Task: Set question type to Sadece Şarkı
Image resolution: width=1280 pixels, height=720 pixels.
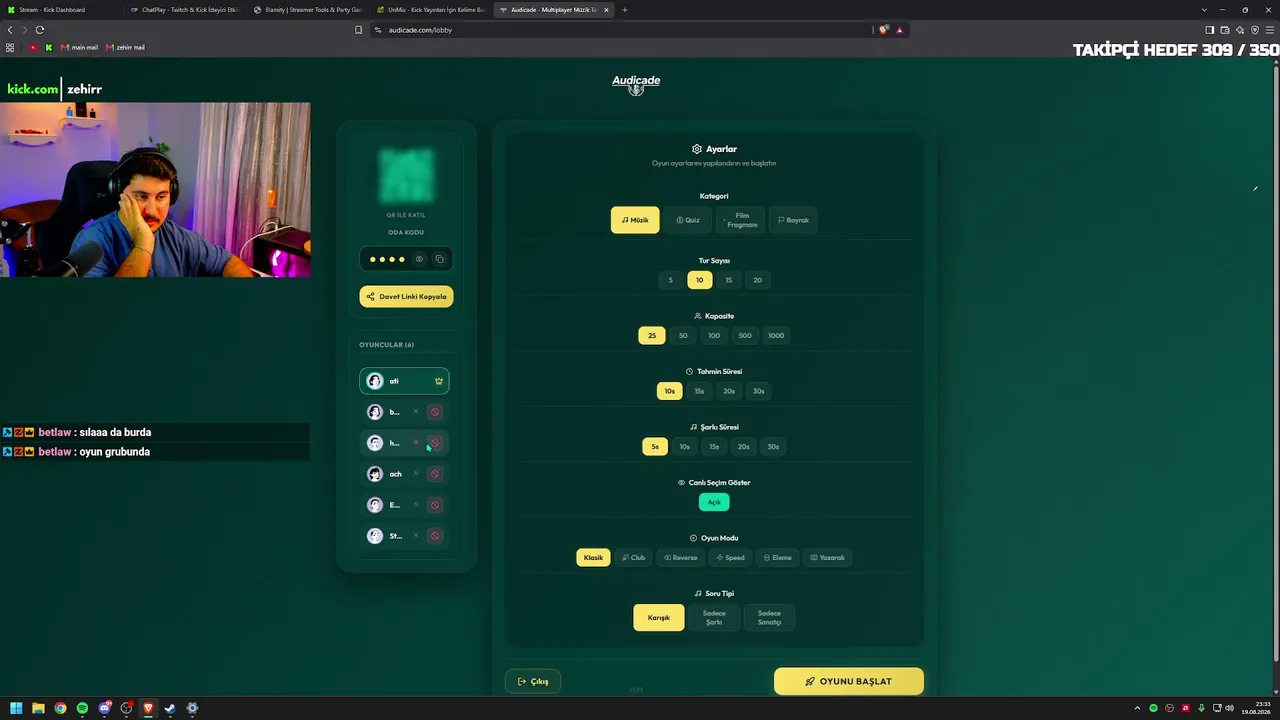Action: [x=714, y=618]
